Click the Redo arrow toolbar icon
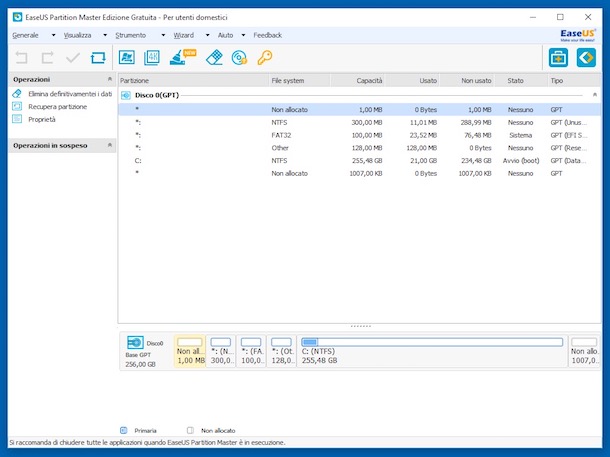The height and width of the screenshot is (457, 610). [x=47, y=58]
